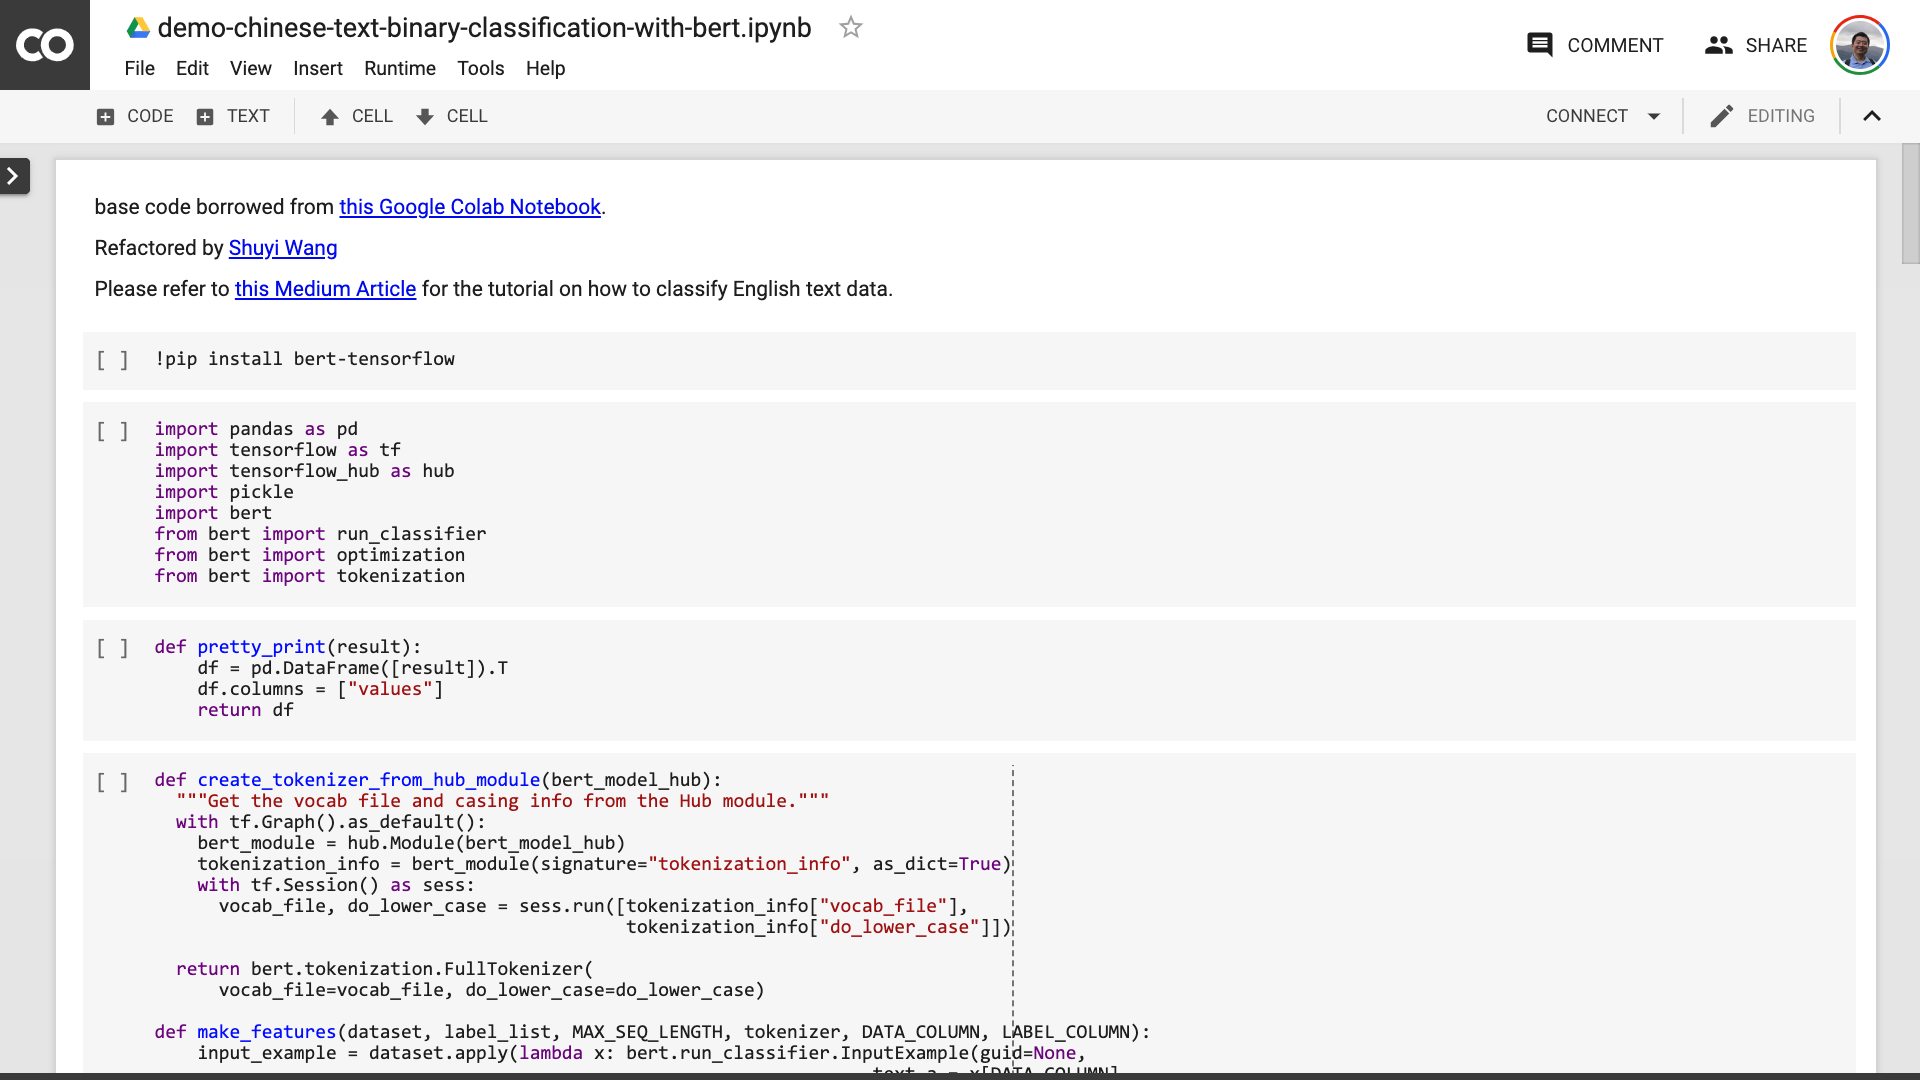The image size is (1920, 1080).
Task: Open the Runtime menu
Action: pos(400,68)
